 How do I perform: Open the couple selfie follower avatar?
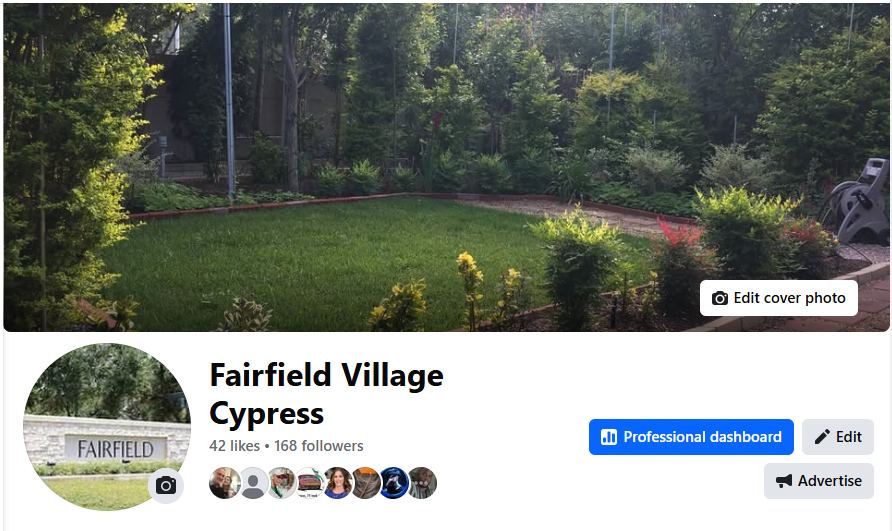(x=225, y=483)
